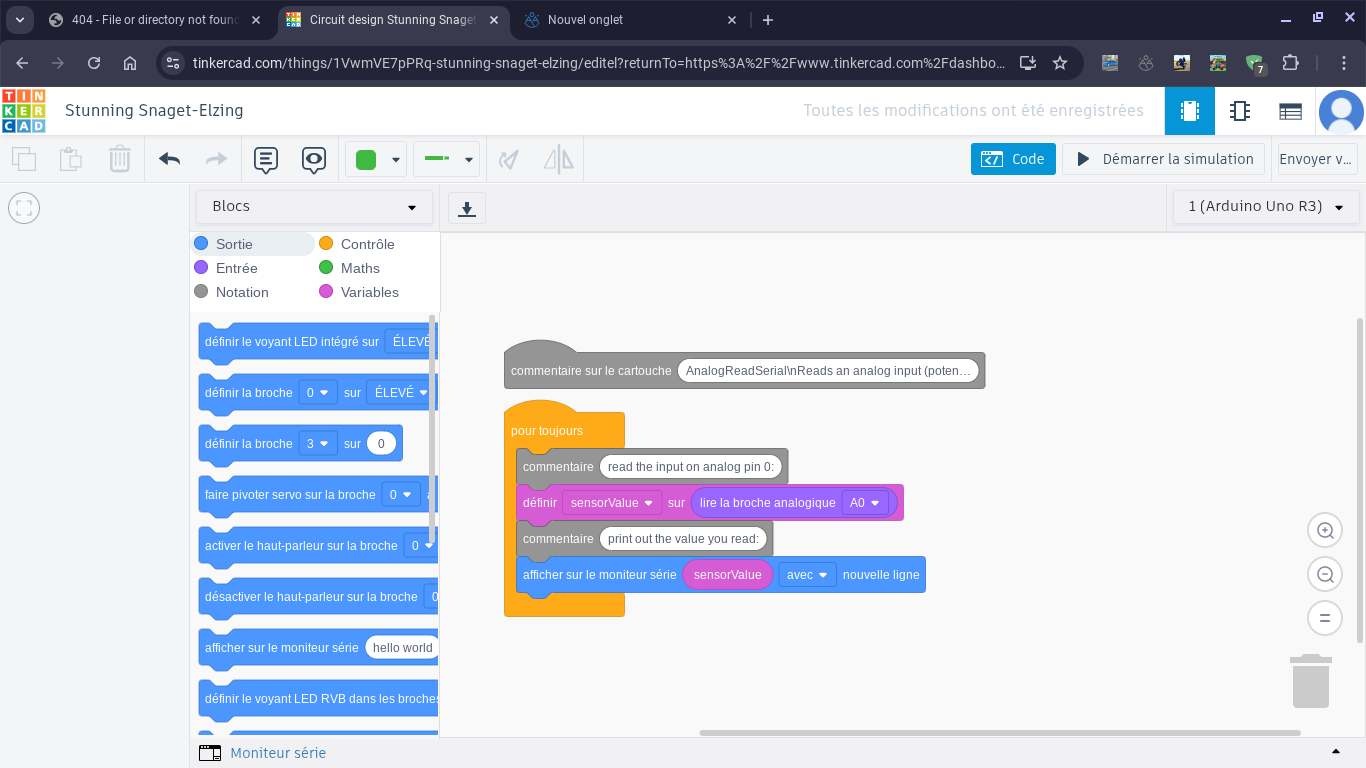
Task: Select the Contrôle block category
Action: [367, 244]
